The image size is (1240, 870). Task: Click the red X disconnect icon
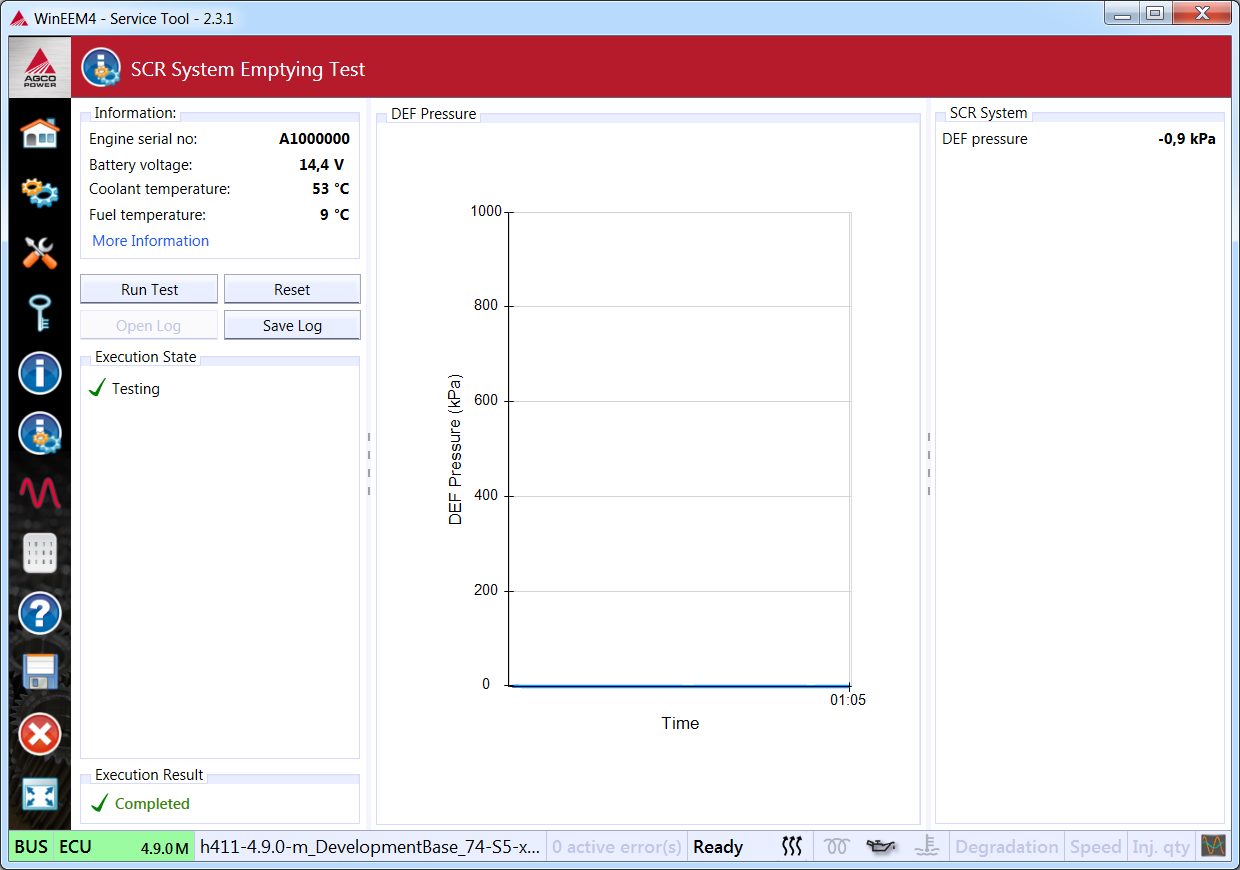click(x=40, y=735)
